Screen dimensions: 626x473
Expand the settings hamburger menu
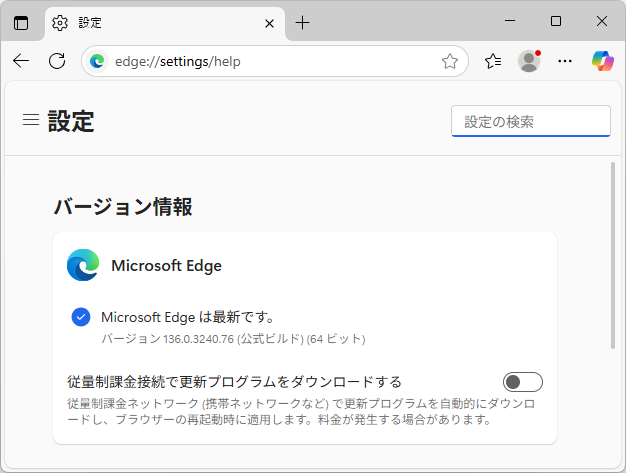pos(31,120)
